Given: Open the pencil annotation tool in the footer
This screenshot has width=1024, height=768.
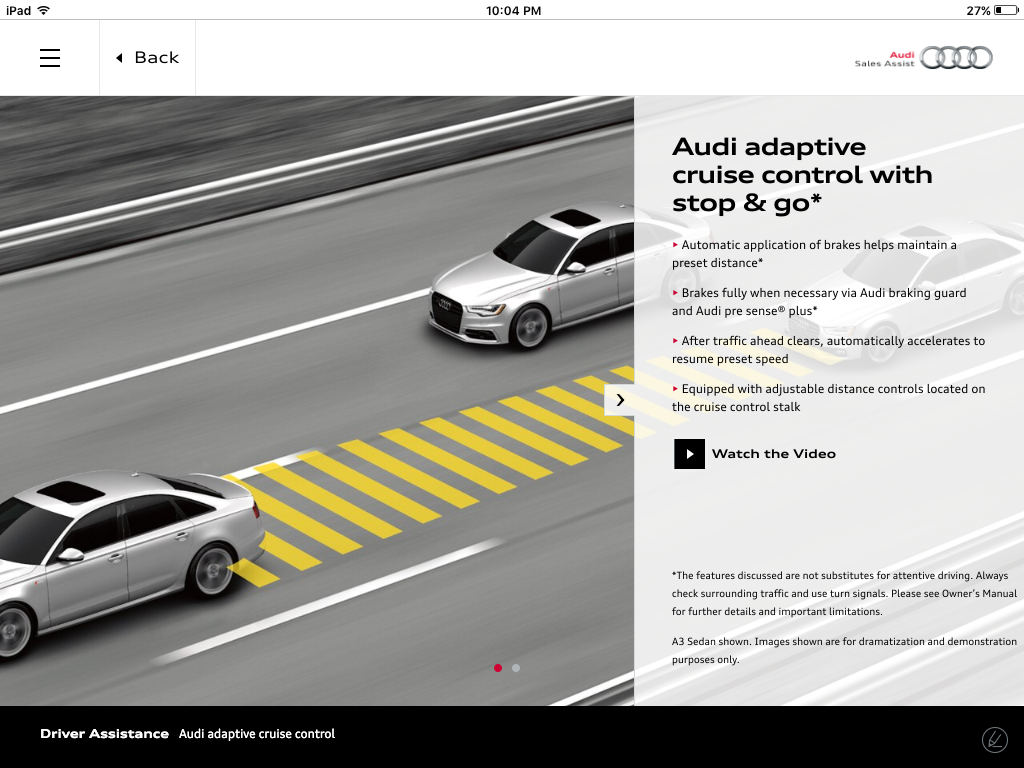Looking at the screenshot, I should 995,740.
